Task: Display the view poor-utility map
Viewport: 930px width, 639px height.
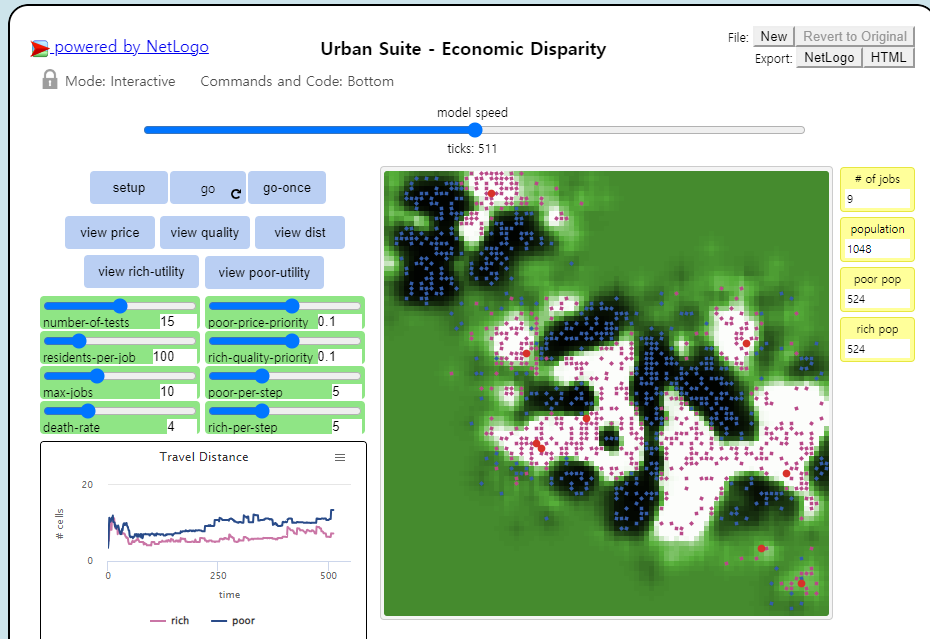Action: [x=264, y=272]
